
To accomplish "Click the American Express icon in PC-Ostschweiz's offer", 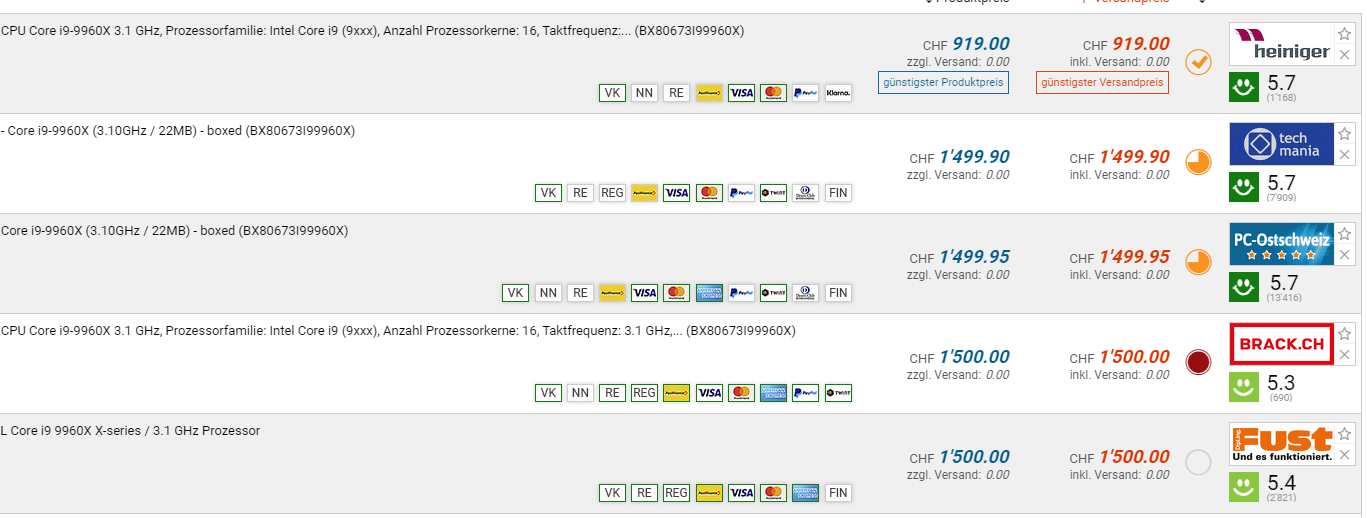I will (x=709, y=293).
